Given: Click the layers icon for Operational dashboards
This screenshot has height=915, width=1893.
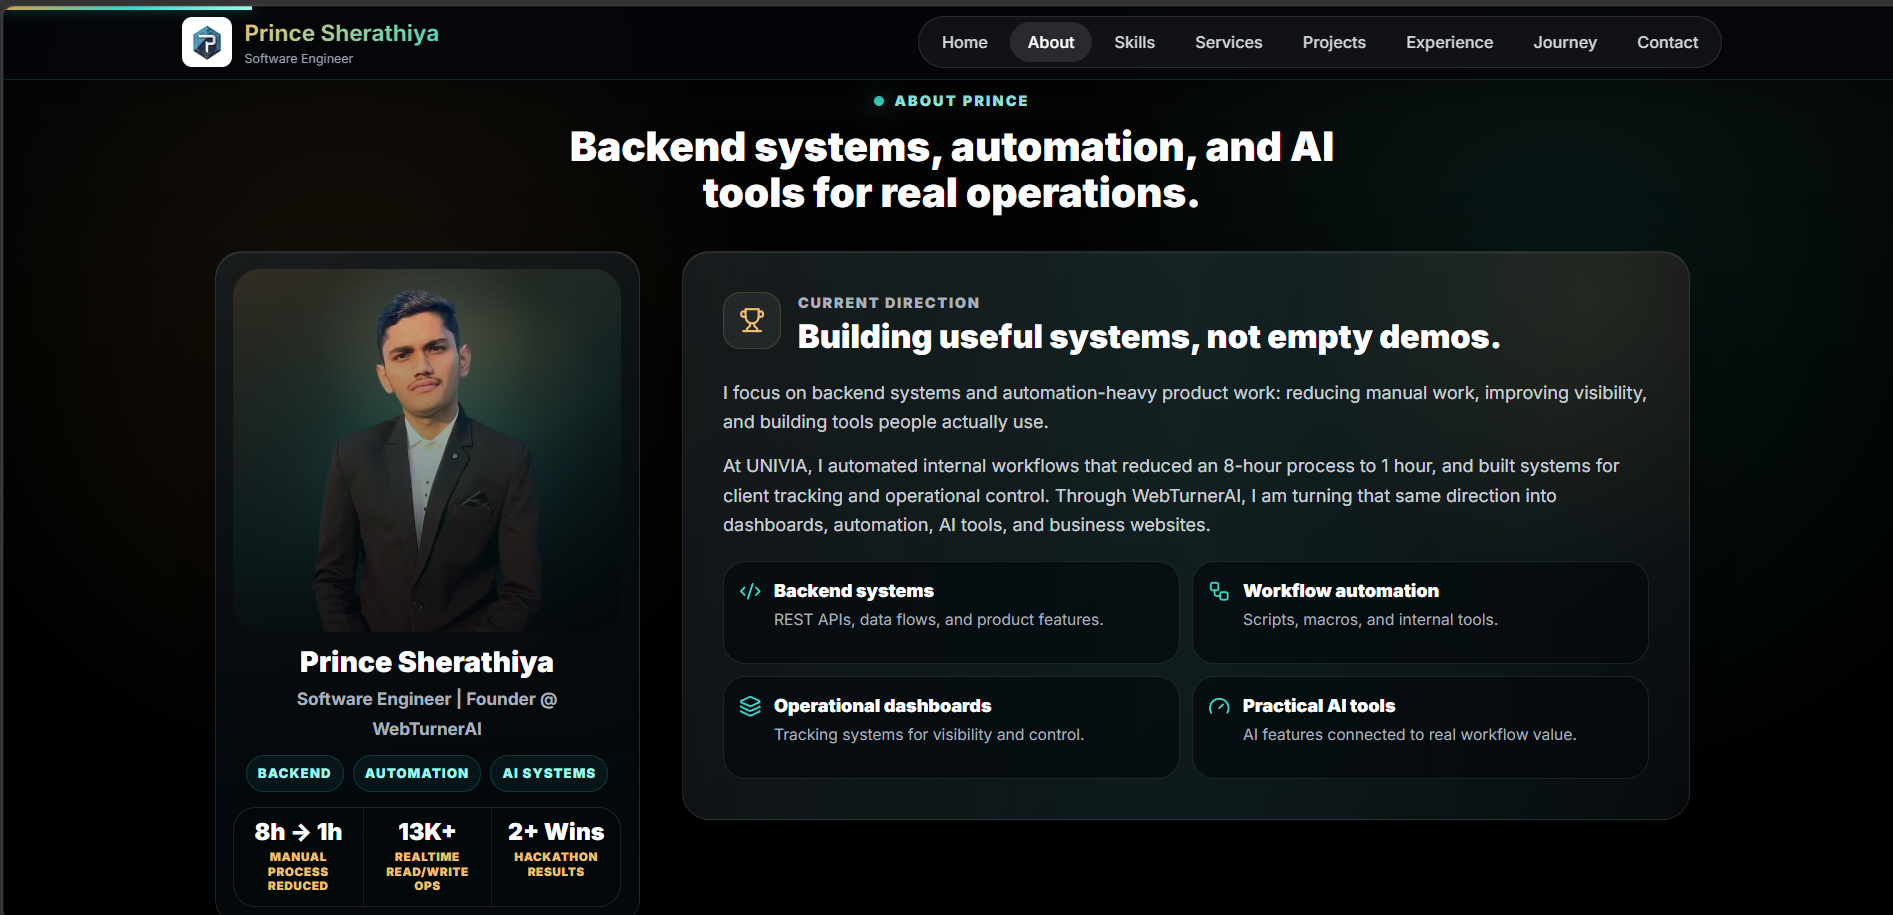Looking at the screenshot, I should pos(750,706).
